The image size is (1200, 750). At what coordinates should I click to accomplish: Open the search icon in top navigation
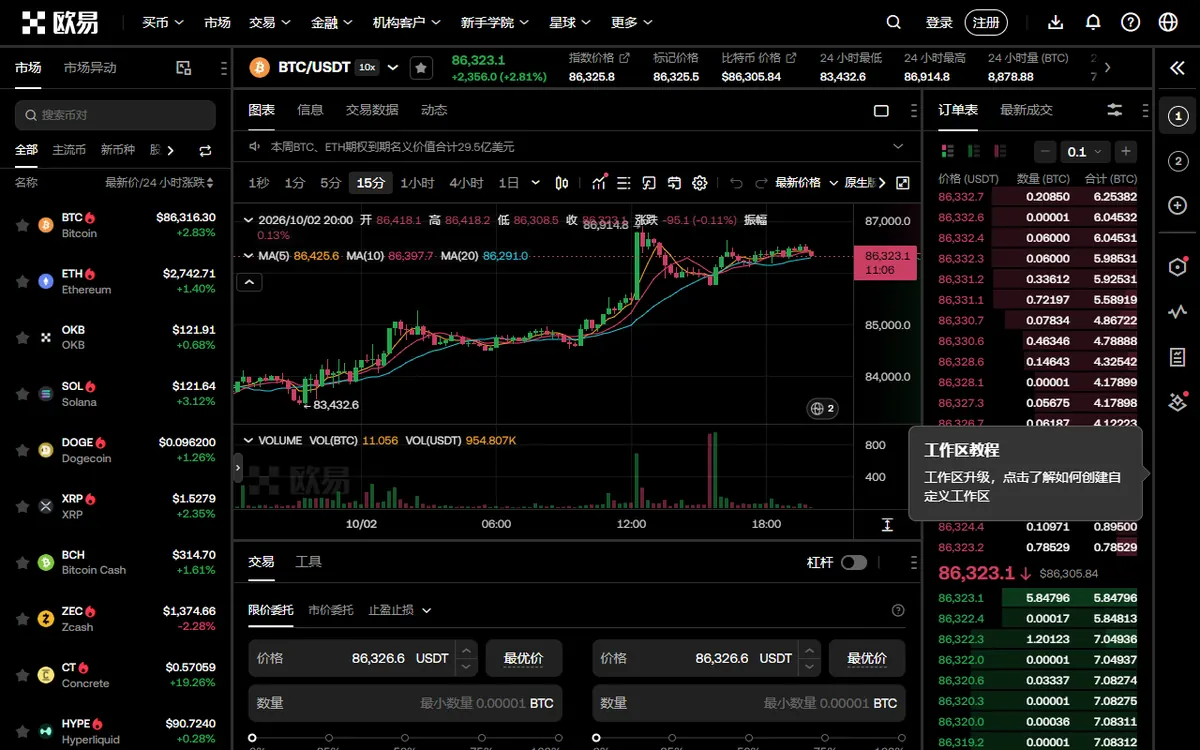click(894, 22)
